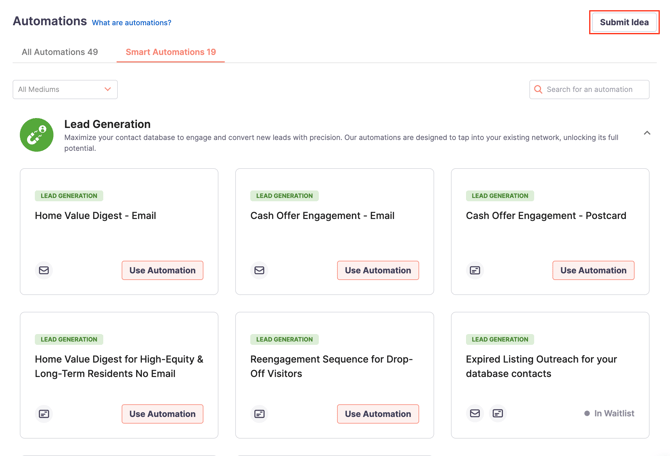This screenshot has width=670, height=456.
Task: Focus the Search for an automation field
Action: (589, 89)
